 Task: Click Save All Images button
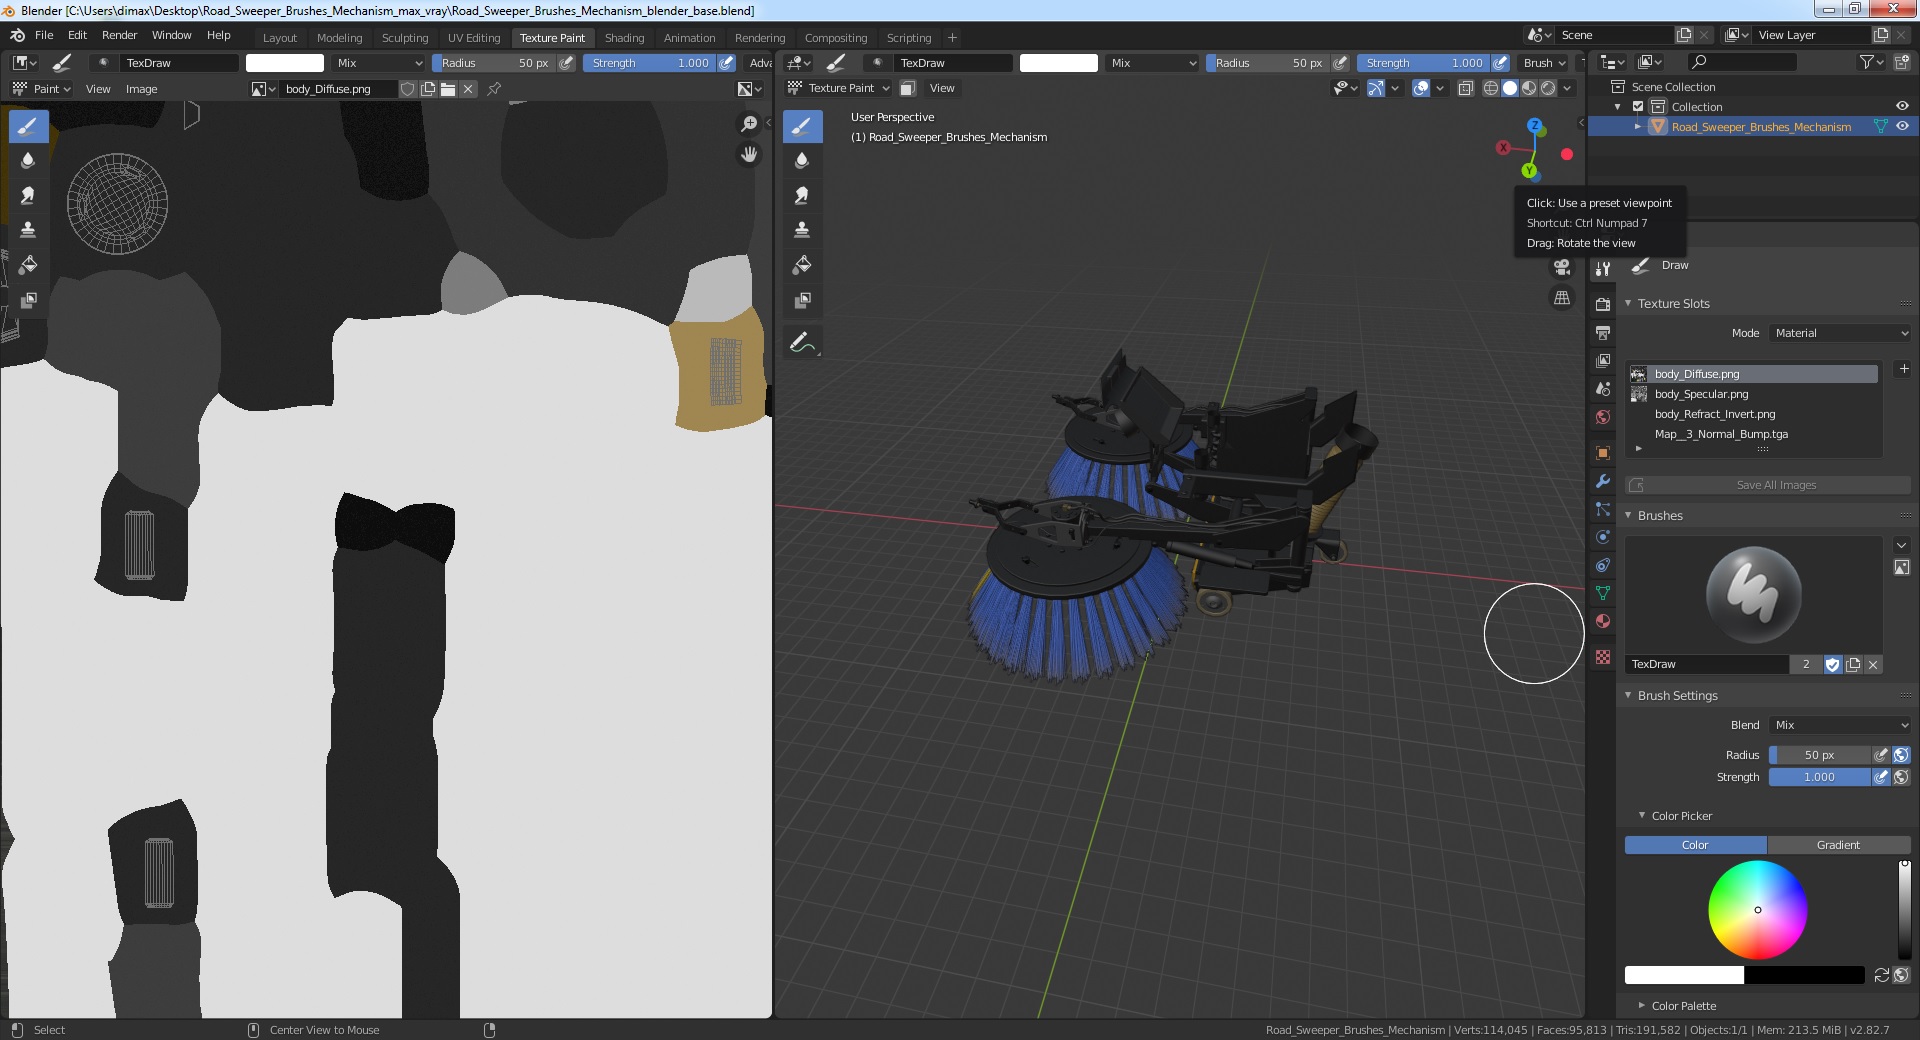tap(1768, 485)
